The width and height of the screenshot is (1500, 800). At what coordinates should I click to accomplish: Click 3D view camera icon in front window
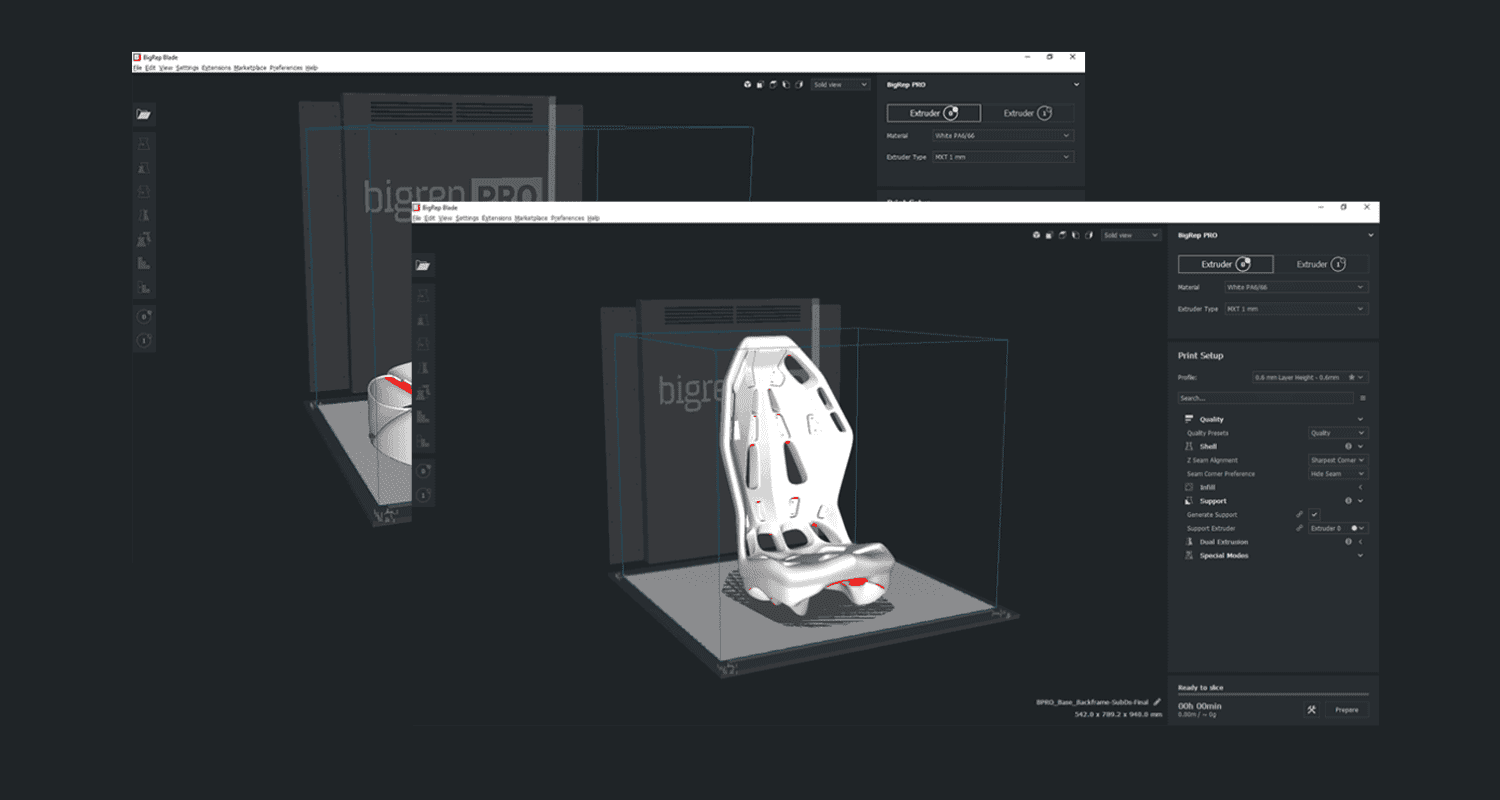1037,235
